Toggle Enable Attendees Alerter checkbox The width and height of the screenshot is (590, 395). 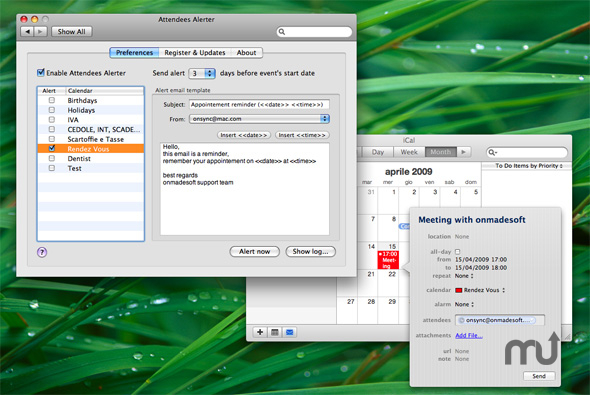tap(41, 73)
